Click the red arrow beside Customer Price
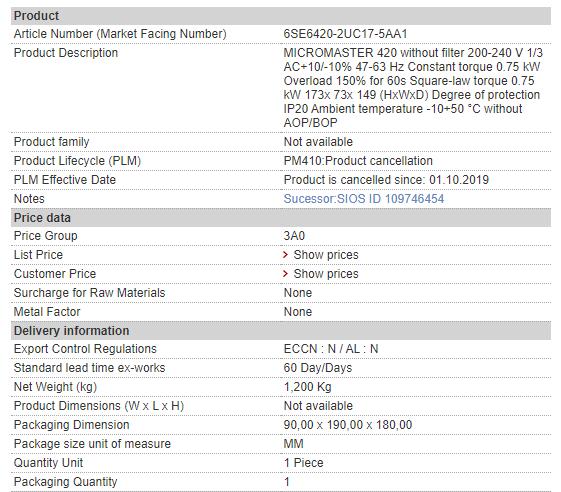This screenshot has width=561, height=492. pyautogui.click(x=286, y=273)
